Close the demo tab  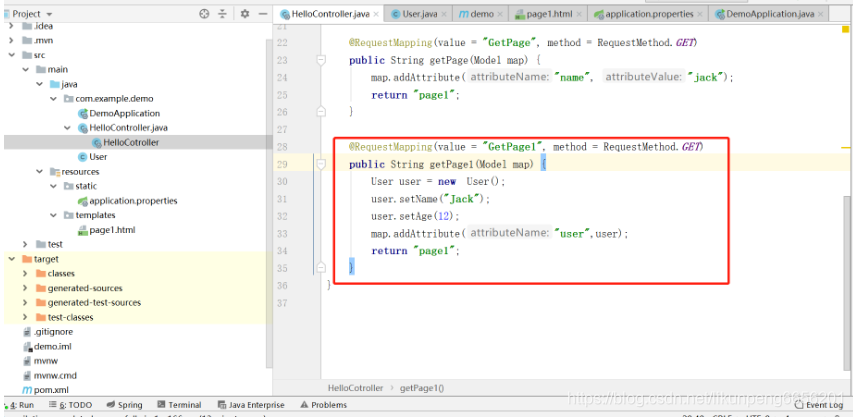501,14
